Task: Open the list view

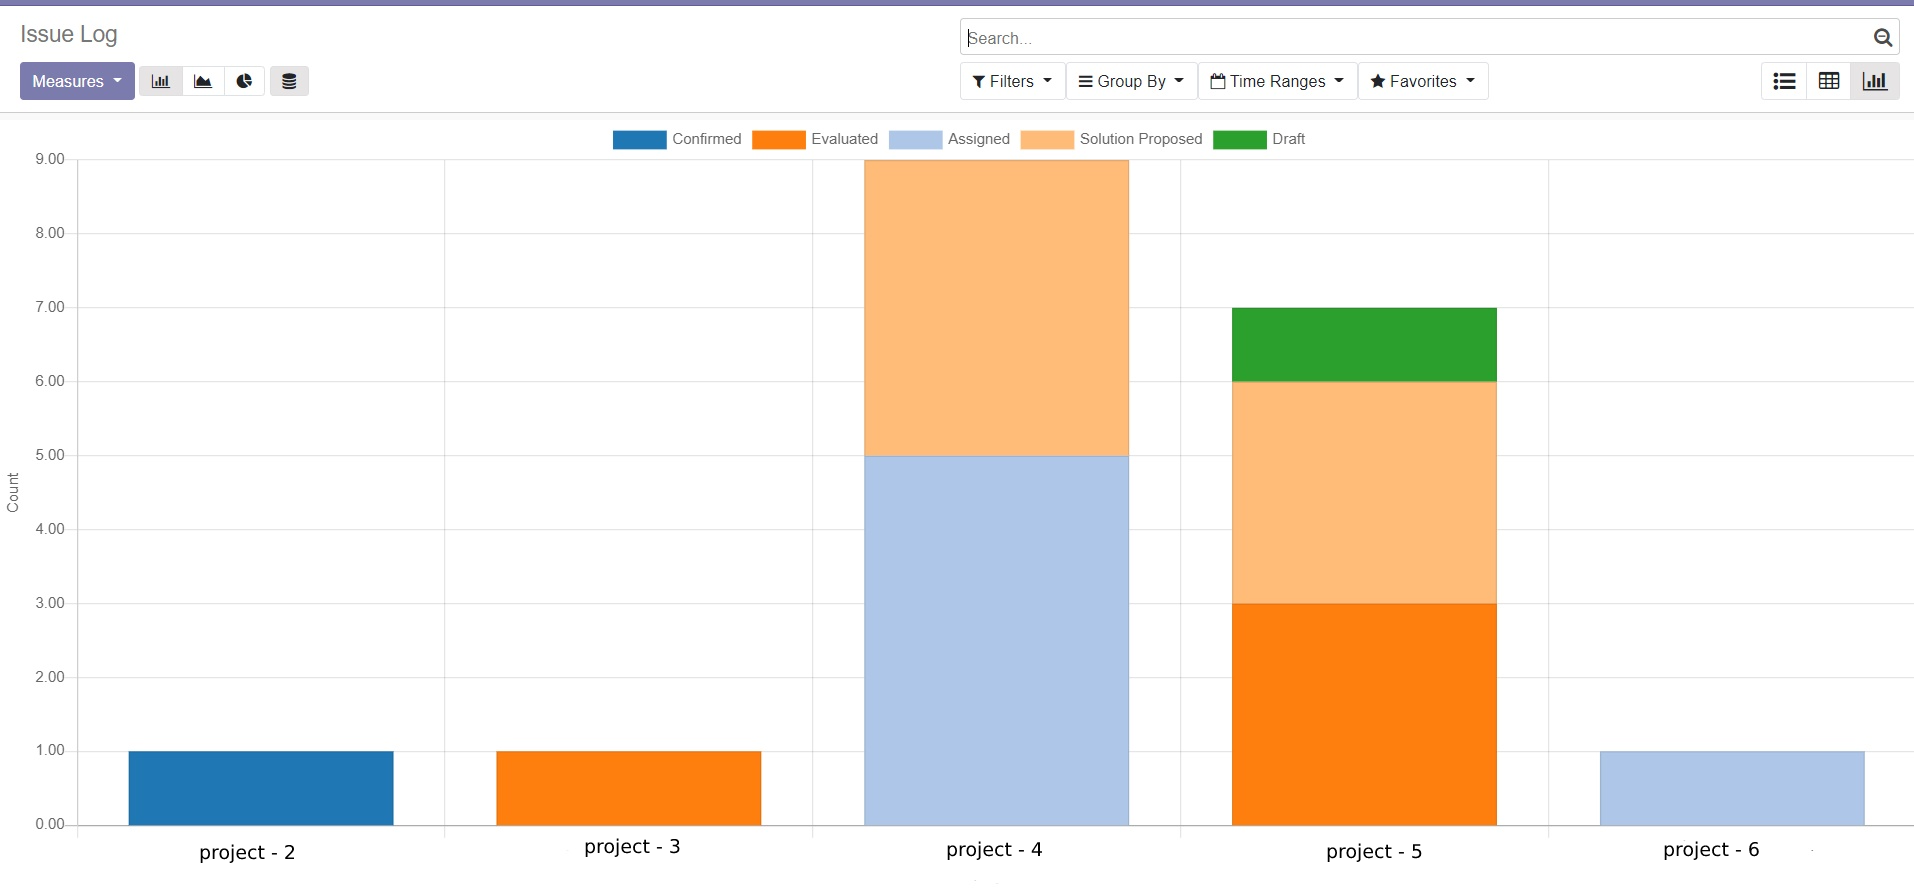Action: click(x=1784, y=81)
